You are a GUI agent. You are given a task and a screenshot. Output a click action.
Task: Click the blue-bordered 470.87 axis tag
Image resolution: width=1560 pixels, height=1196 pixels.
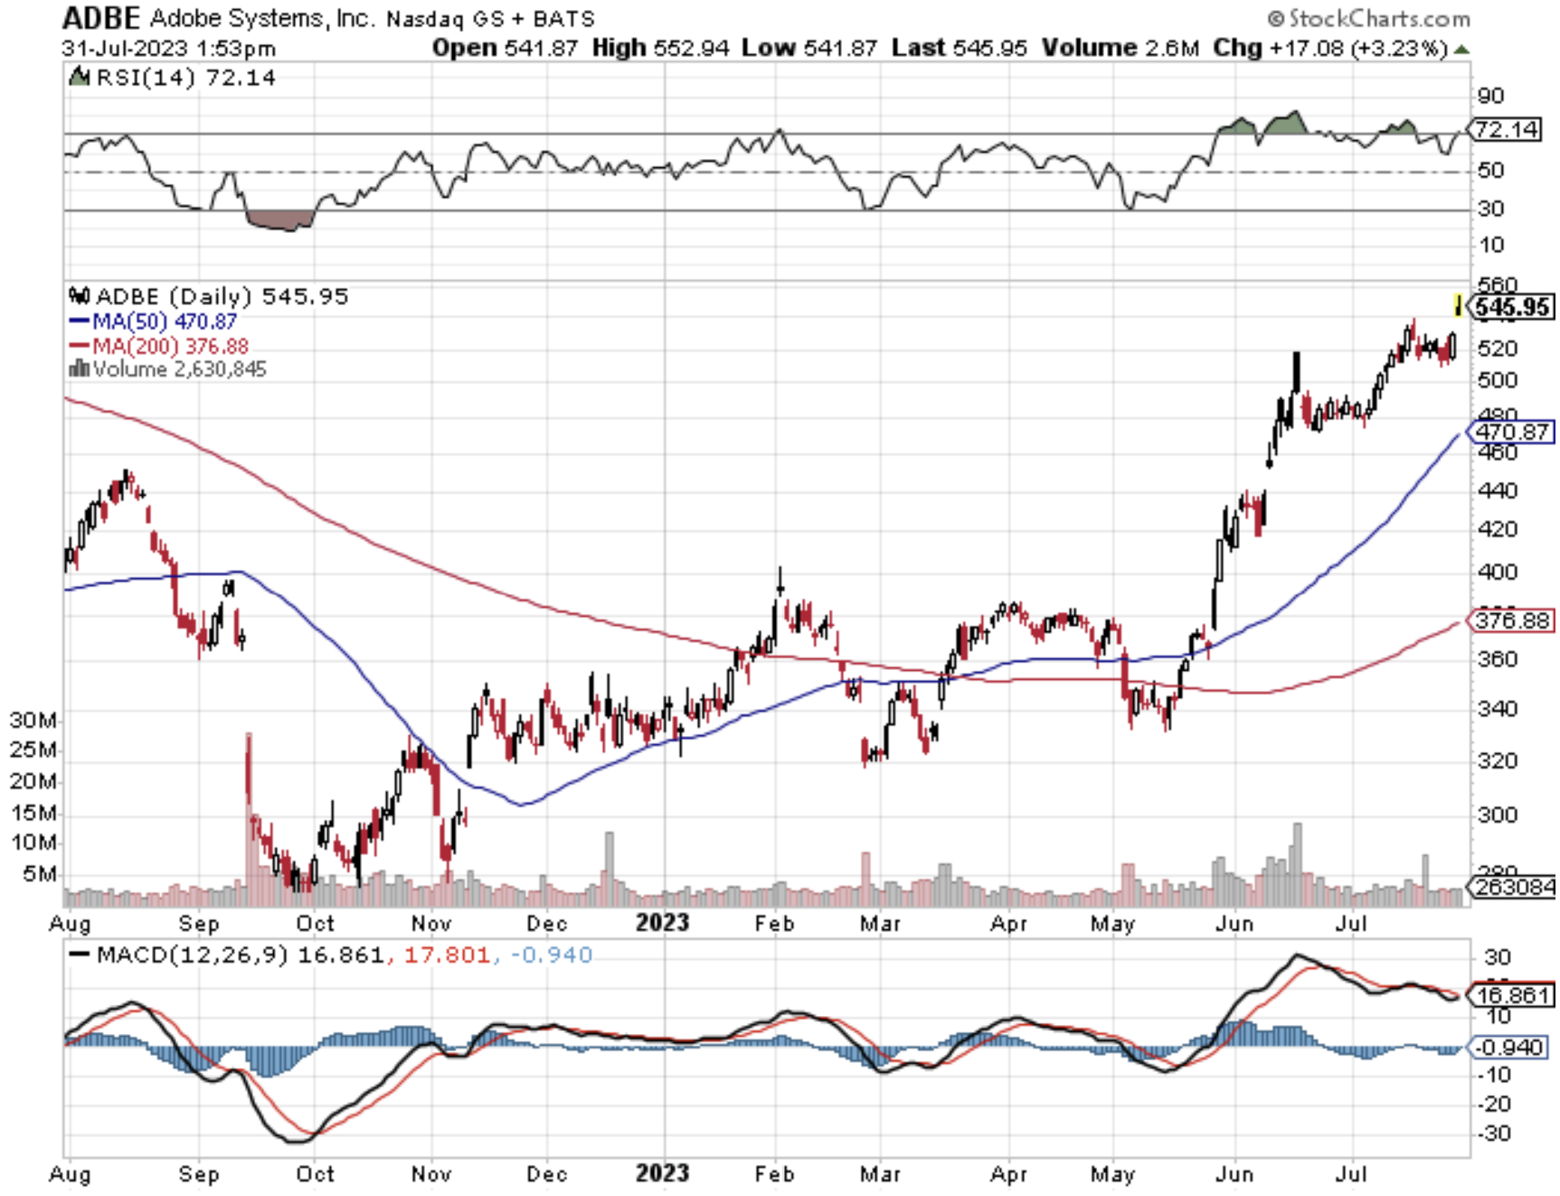pos(1513,432)
